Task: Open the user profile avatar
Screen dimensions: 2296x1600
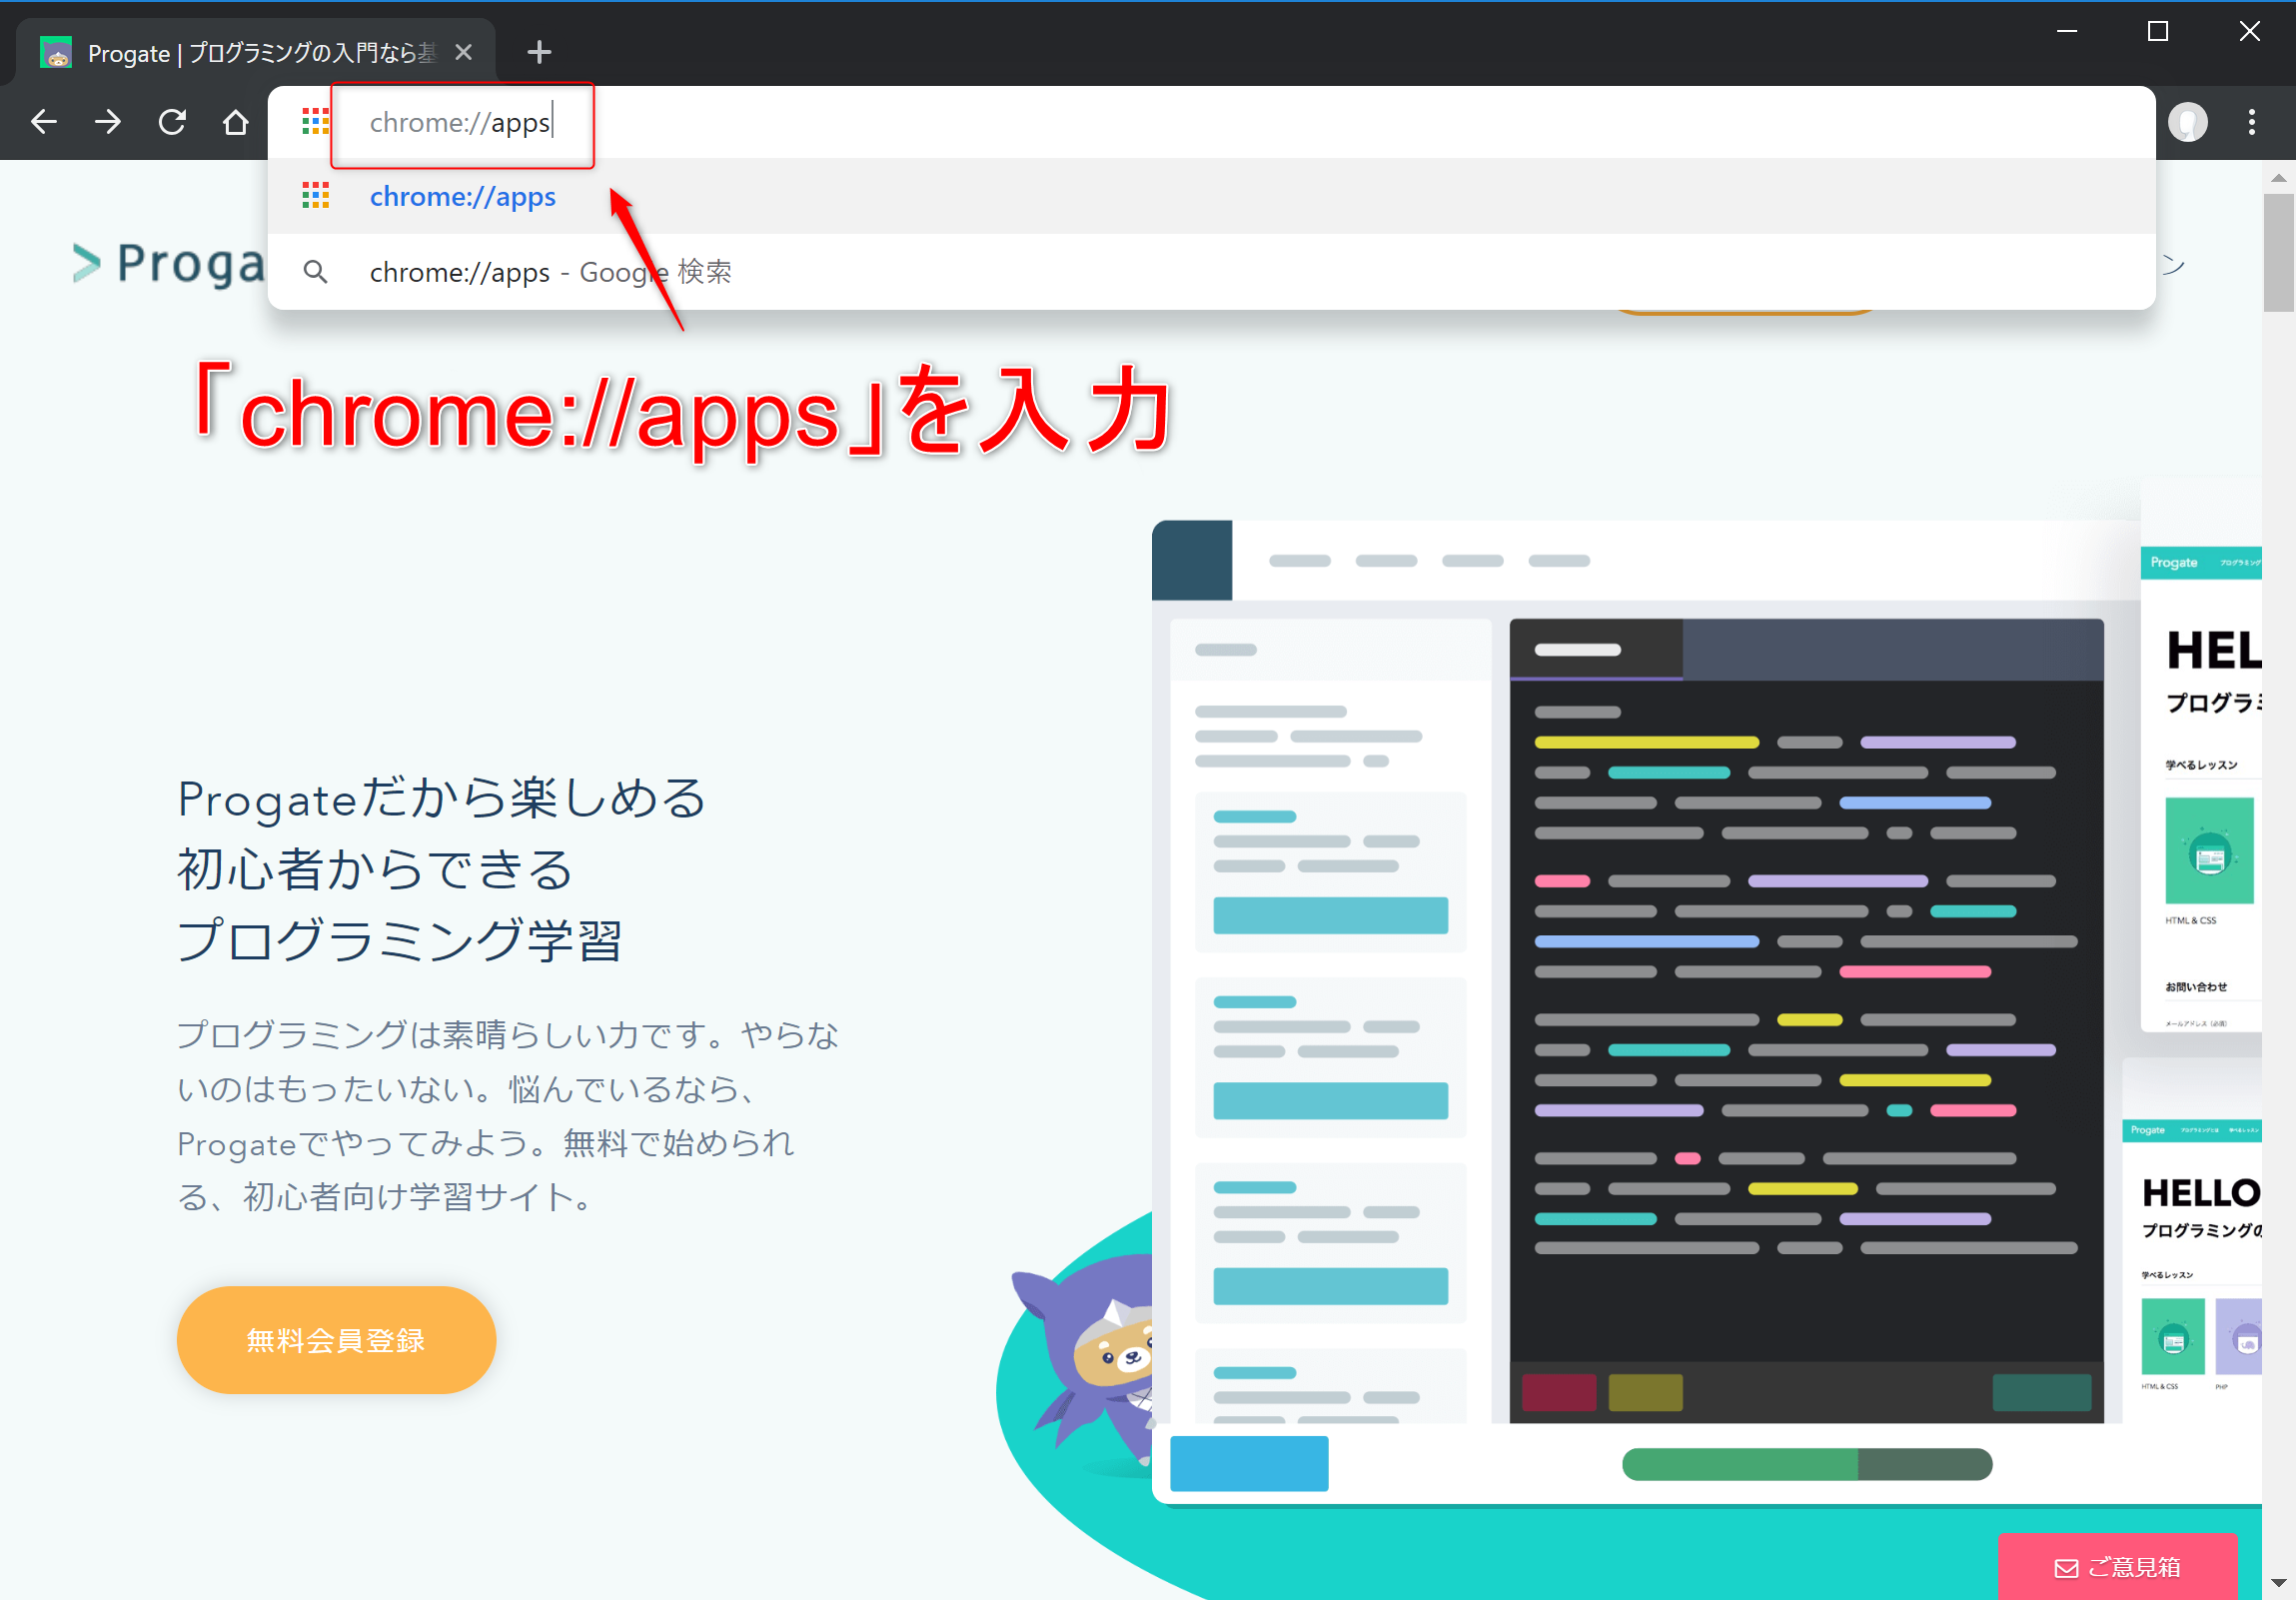Action: coord(2187,122)
